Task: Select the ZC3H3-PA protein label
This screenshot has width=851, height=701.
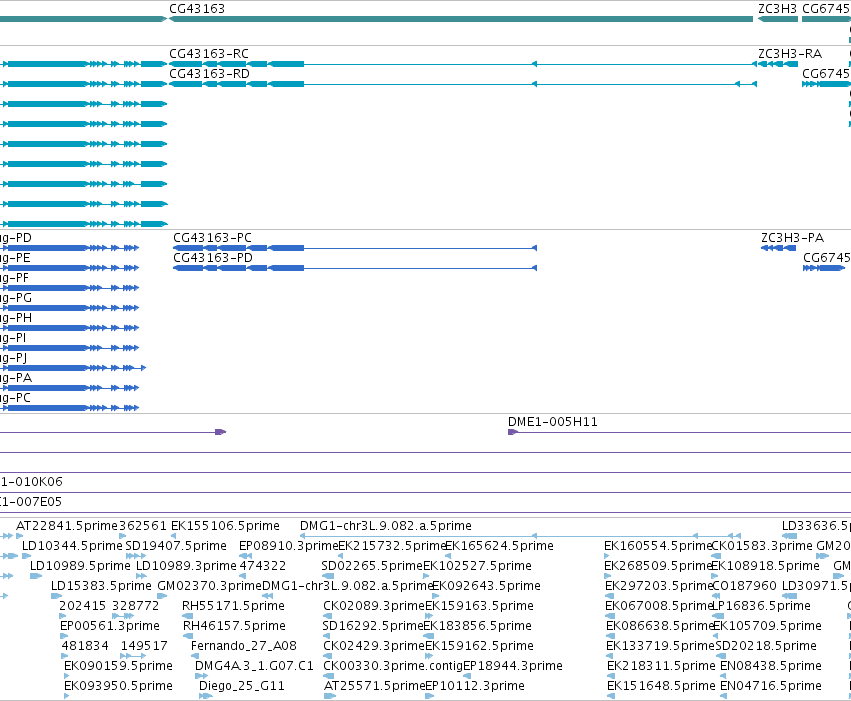Action: [792, 238]
